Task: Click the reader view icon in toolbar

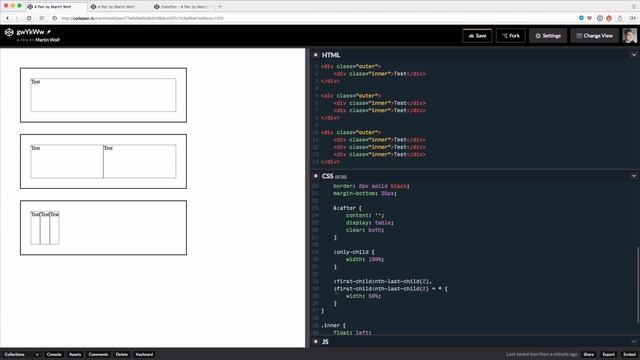Action: [42, 18]
